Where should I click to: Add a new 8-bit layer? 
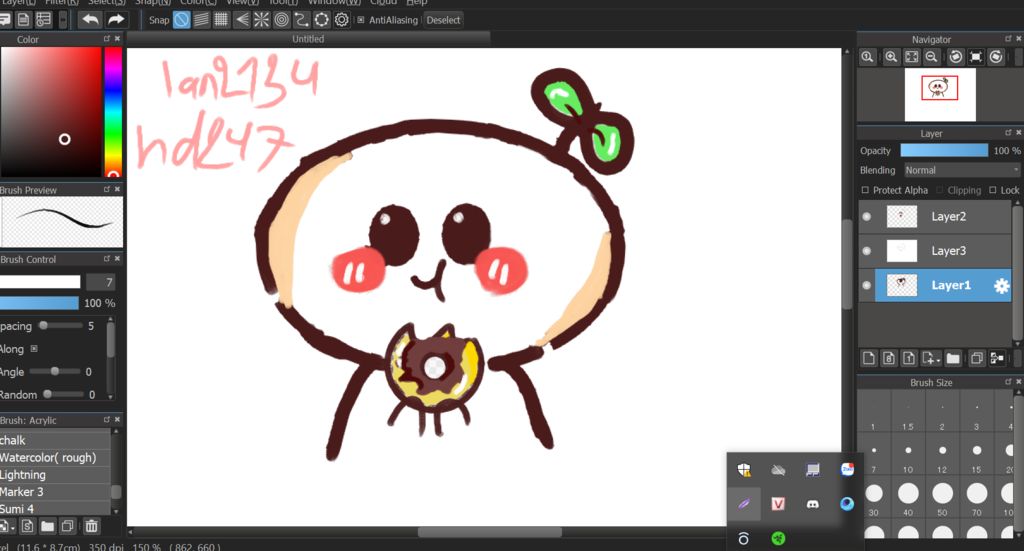click(889, 358)
